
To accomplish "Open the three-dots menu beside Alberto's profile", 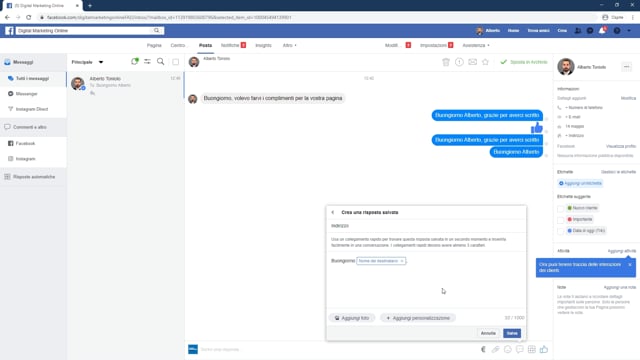I will (x=627, y=67).
